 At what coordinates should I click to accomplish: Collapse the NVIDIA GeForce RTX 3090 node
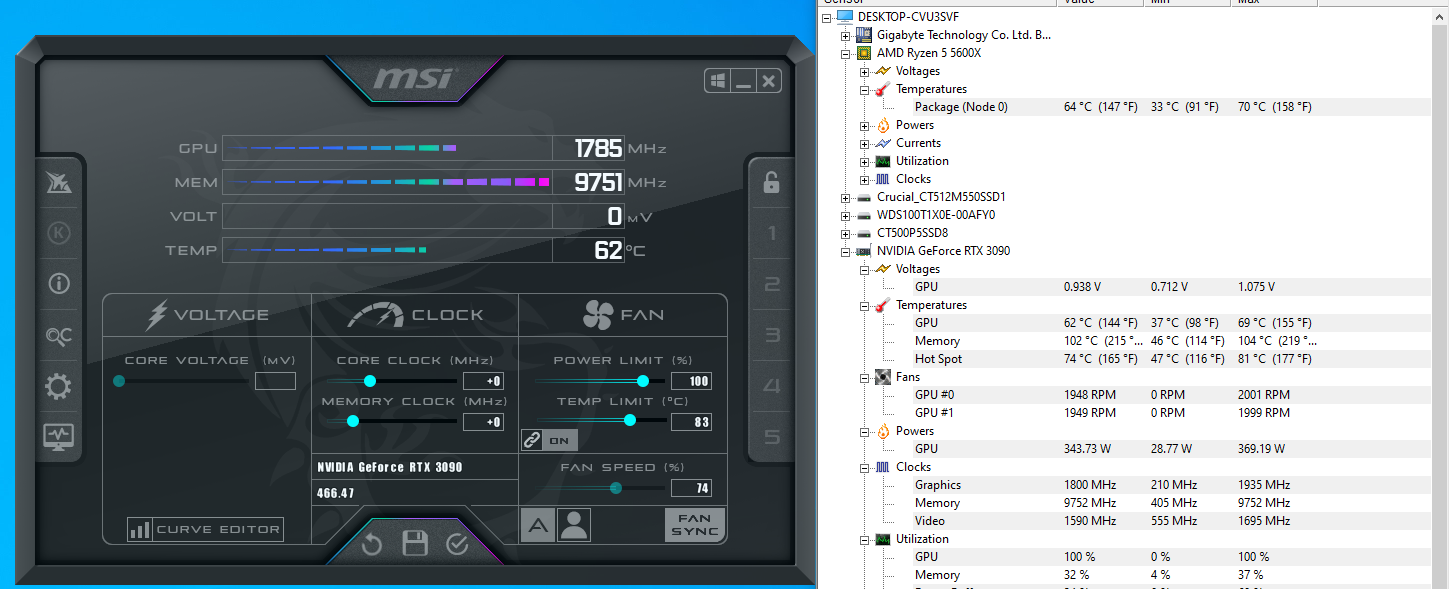click(846, 251)
